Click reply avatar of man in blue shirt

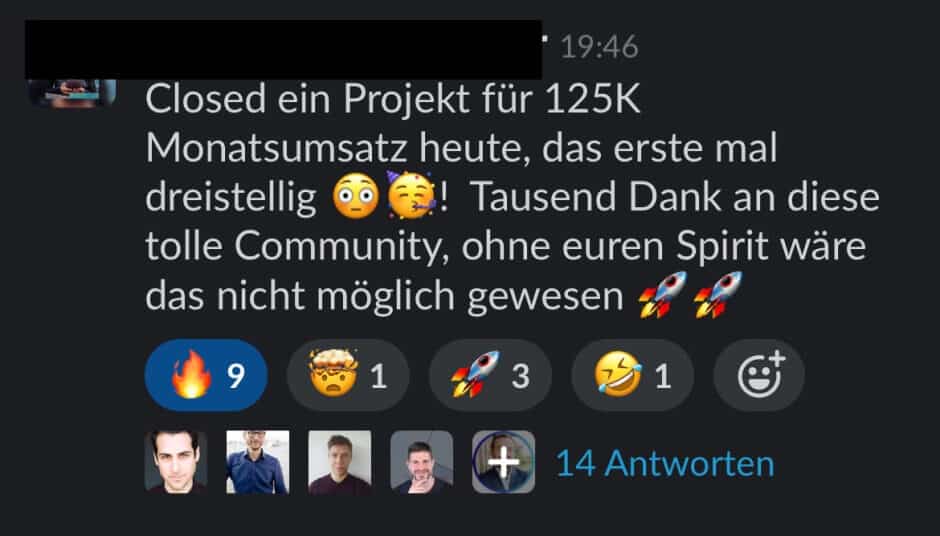coord(258,462)
